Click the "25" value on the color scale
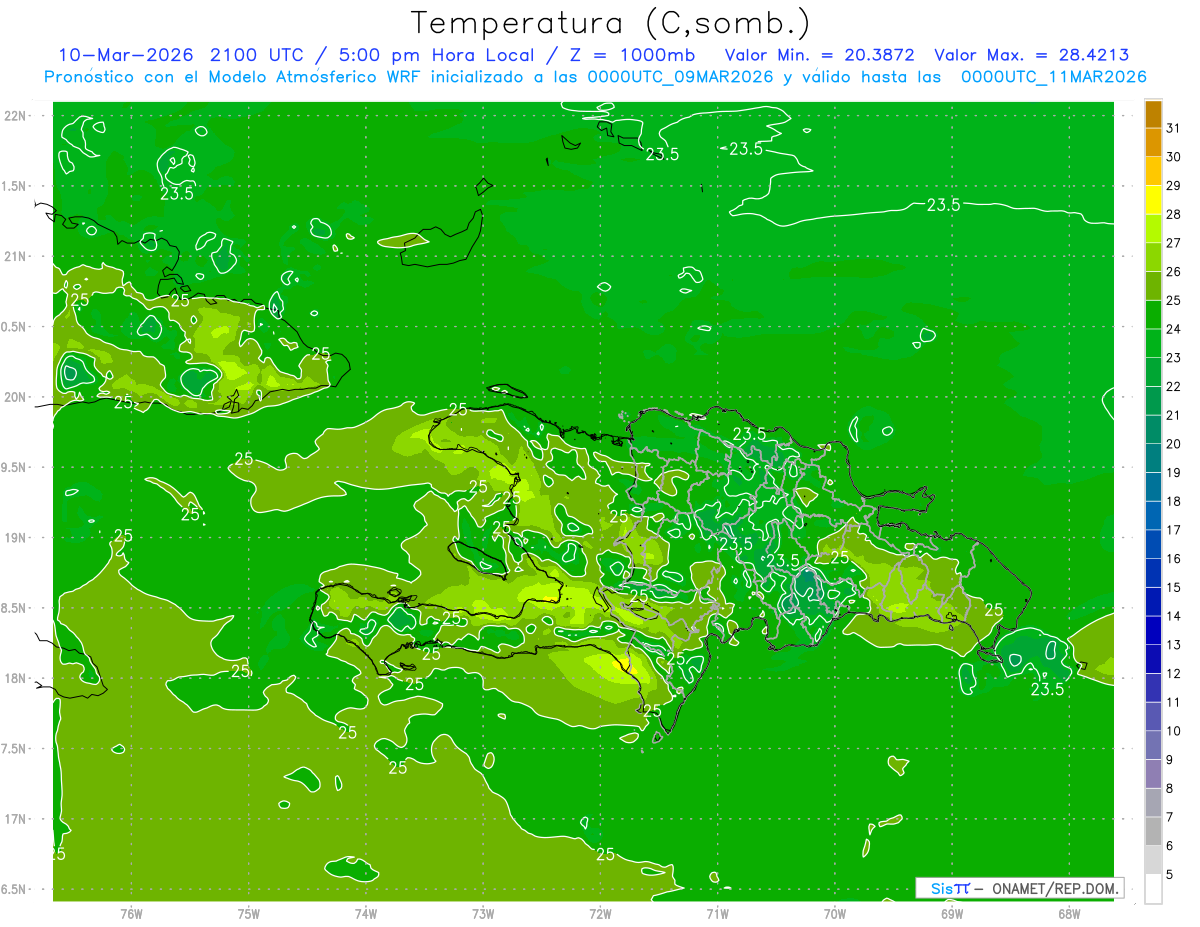Image resolution: width=1200 pixels, height=927 pixels. (x=1174, y=300)
